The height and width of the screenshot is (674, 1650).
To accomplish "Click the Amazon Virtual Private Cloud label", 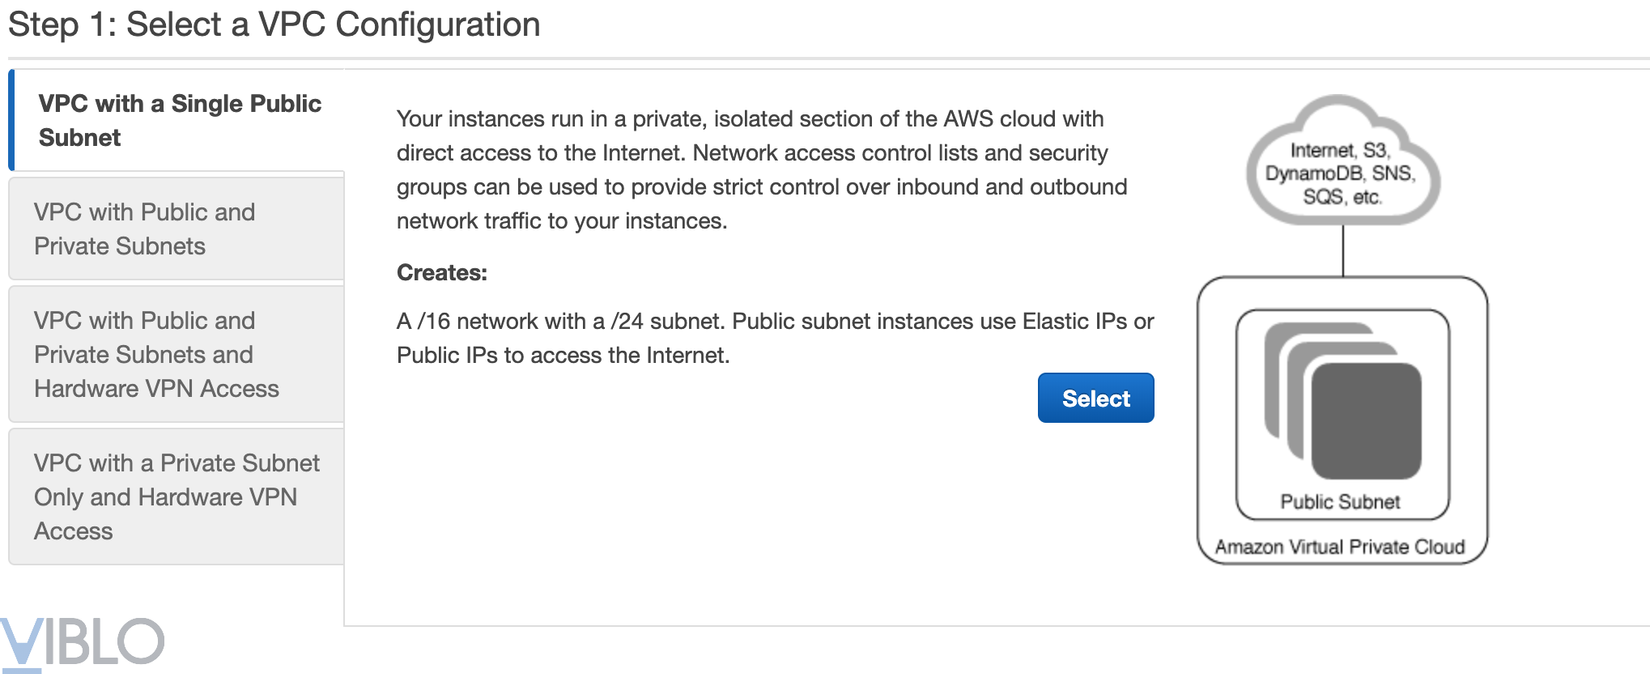I will point(1340,547).
